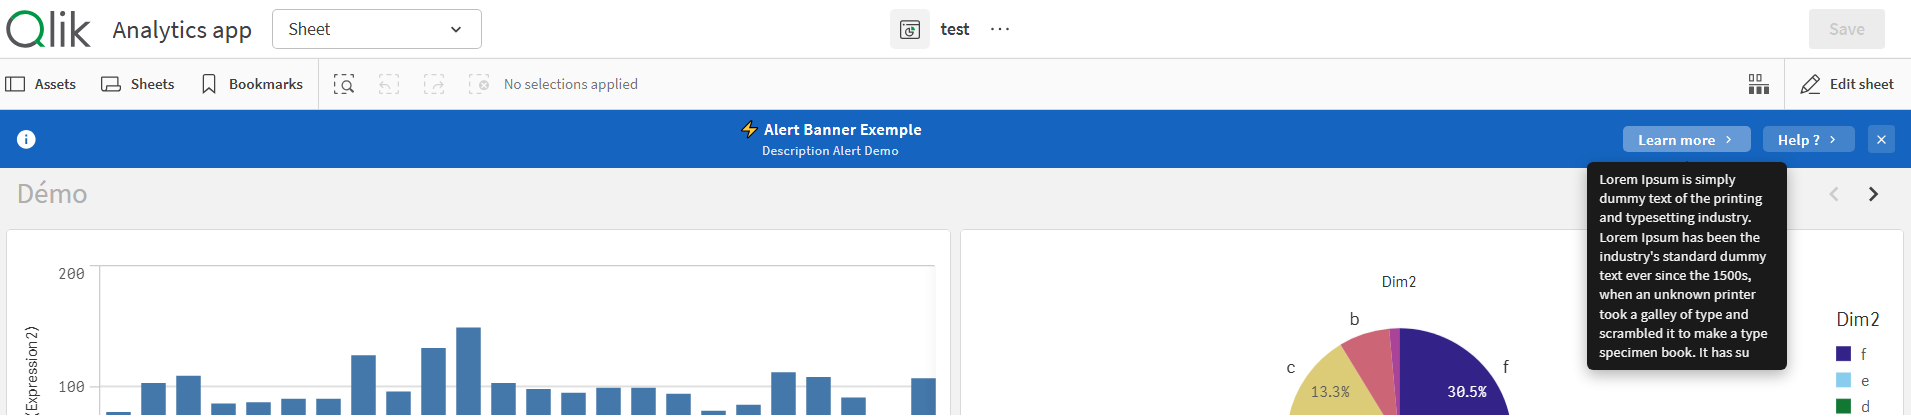Viewport: 1911px width, 417px height.
Task: Toggle the Assets panel
Action: pos(41,85)
